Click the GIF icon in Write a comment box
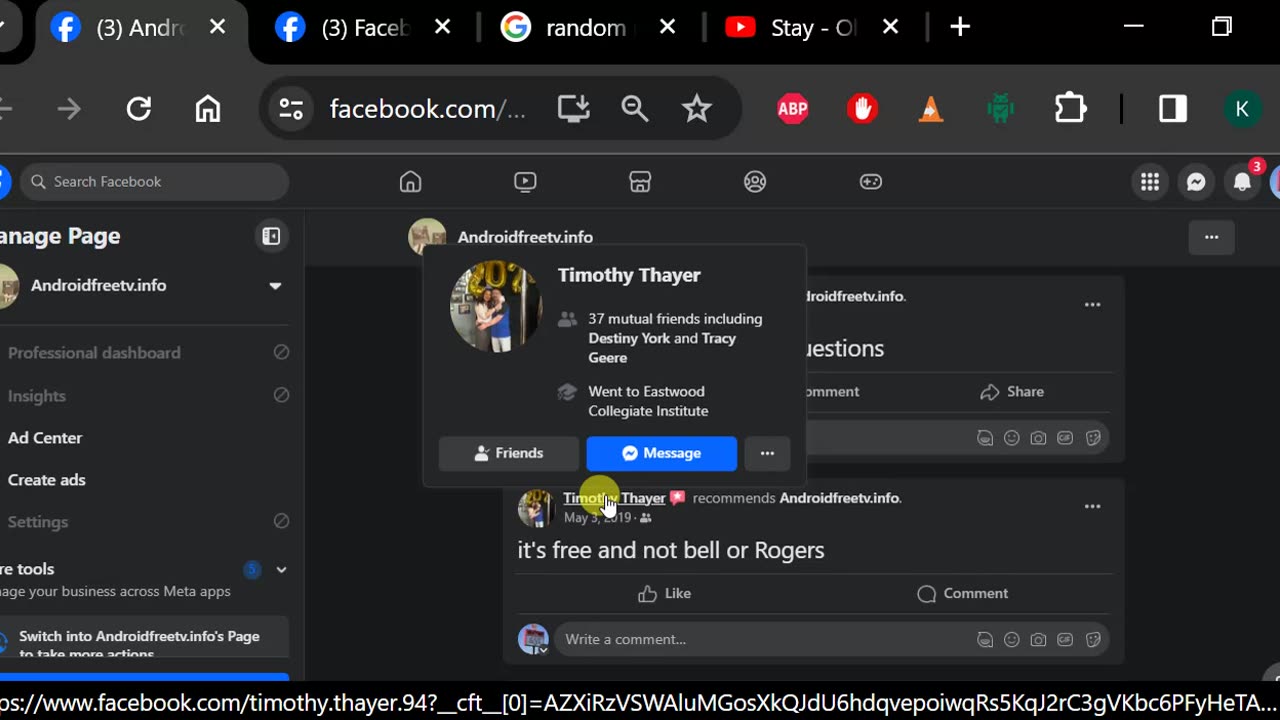 click(x=1065, y=639)
